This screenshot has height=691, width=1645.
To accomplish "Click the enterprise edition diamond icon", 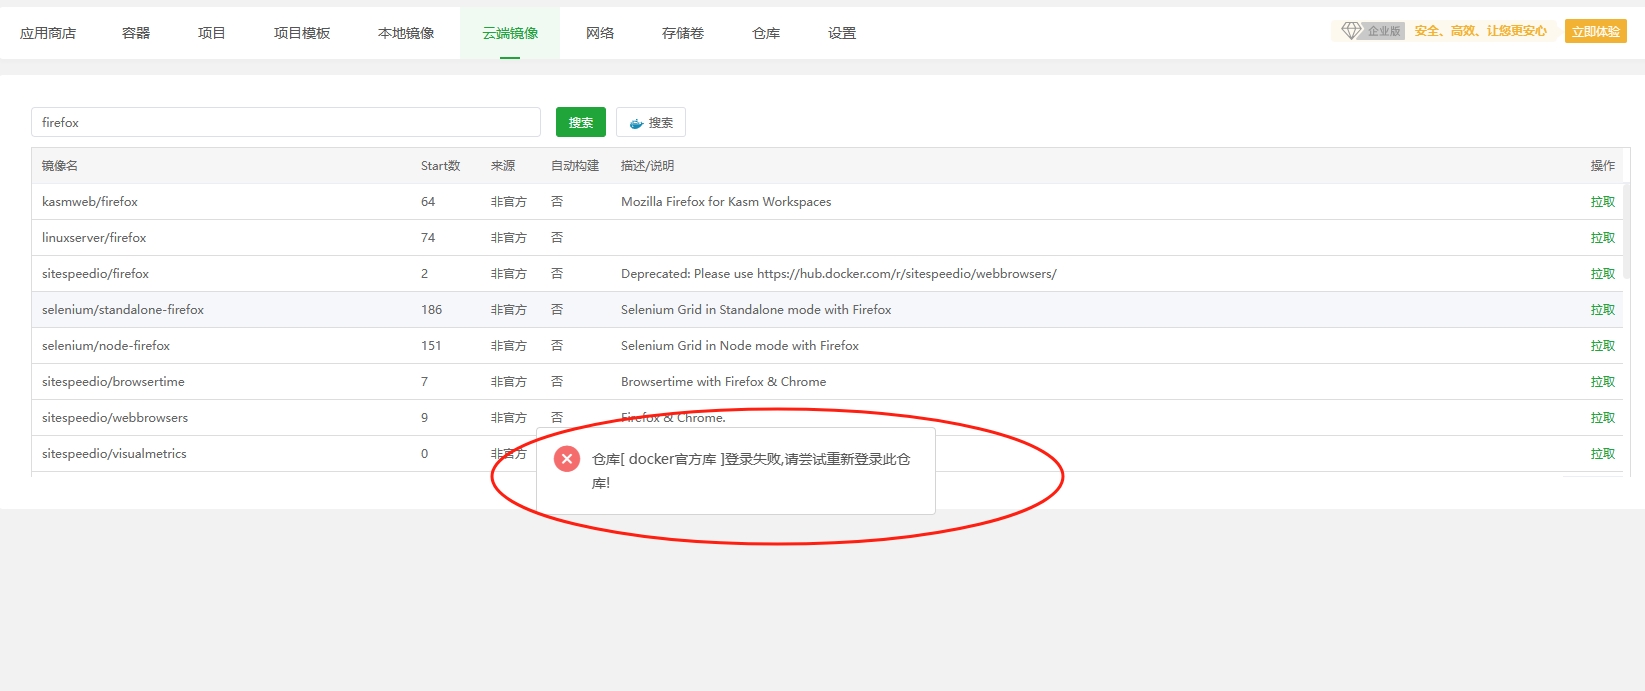I will click(x=1352, y=31).
